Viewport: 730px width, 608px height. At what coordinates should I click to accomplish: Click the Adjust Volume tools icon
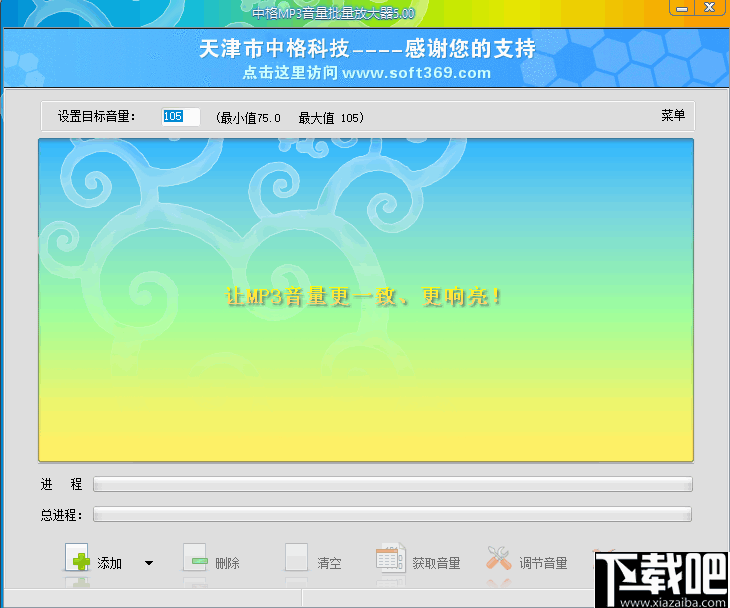coord(499,558)
